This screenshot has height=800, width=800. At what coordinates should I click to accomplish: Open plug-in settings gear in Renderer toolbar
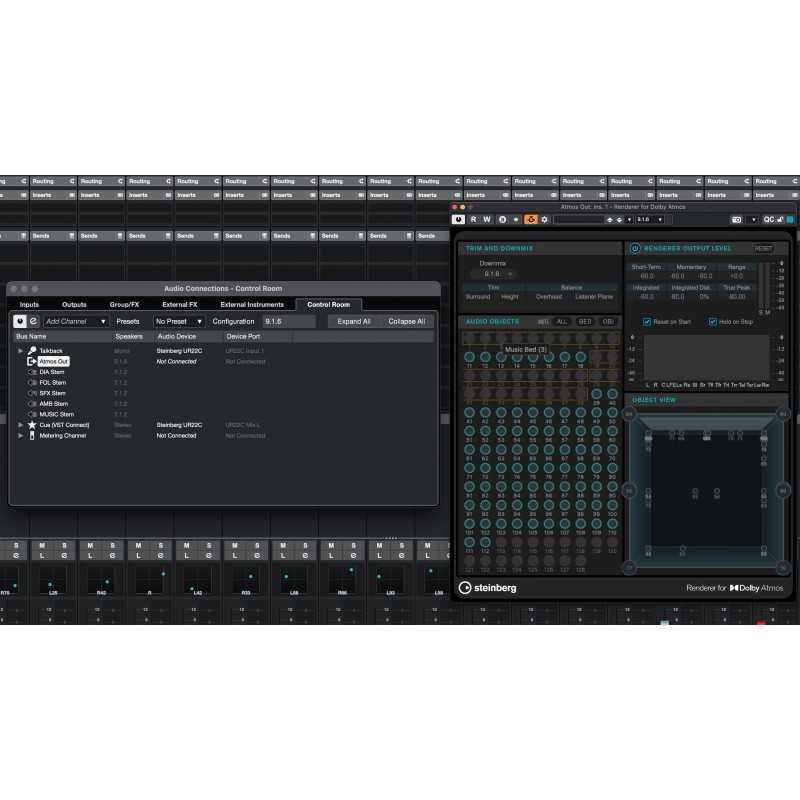pyautogui.click(x=544, y=219)
